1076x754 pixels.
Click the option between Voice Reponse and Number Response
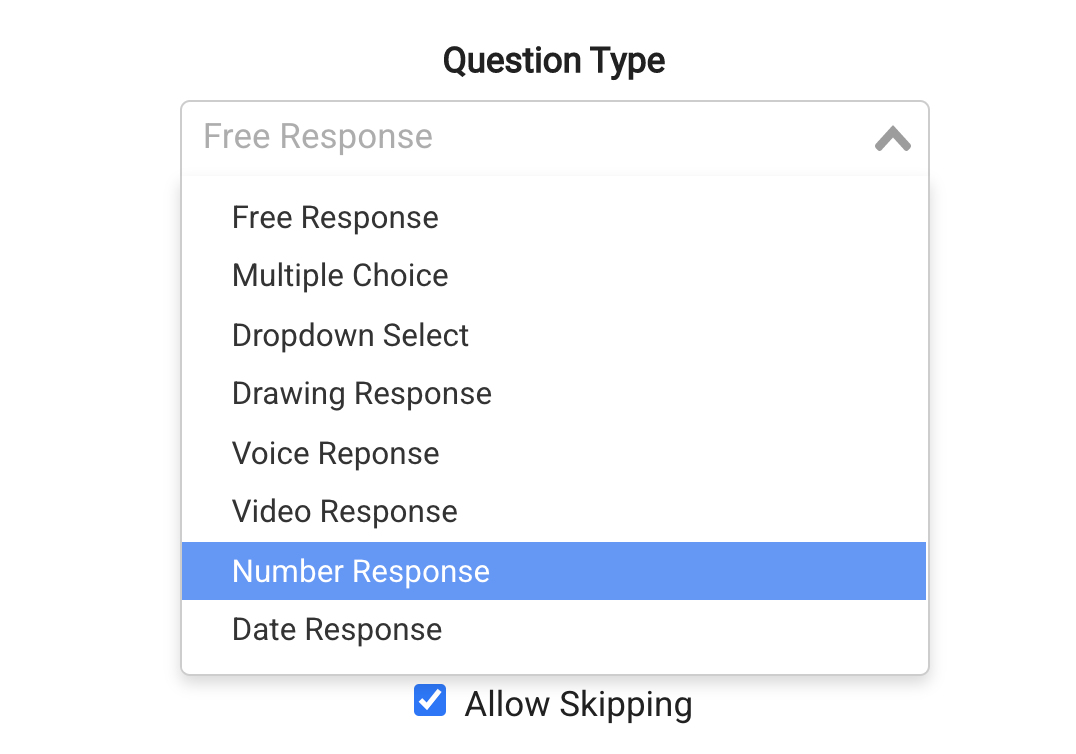(344, 512)
